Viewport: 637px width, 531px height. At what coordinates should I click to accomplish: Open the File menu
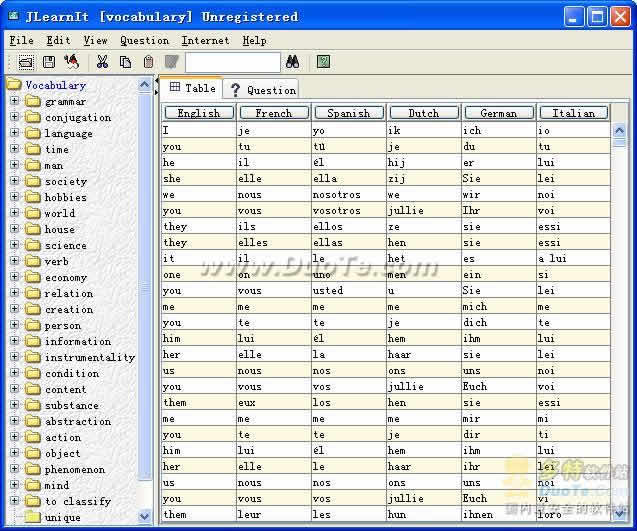[22, 41]
